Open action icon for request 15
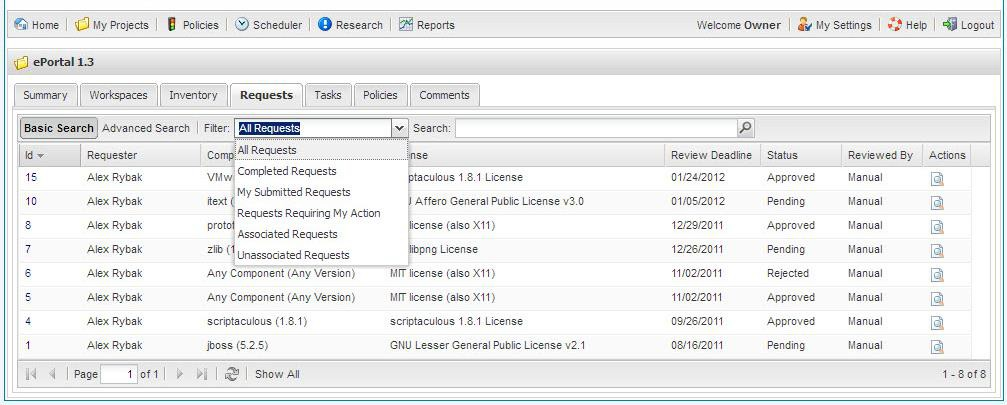The width and height of the screenshot is (1007, 405). [x=937, y=179]
